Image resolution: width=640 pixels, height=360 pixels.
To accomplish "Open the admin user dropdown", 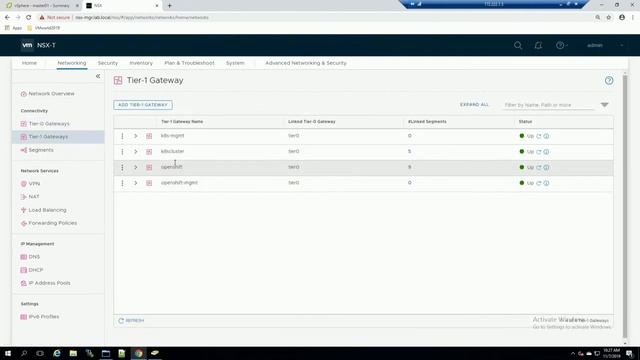I will pyautogui.click(x=605, y=45).
